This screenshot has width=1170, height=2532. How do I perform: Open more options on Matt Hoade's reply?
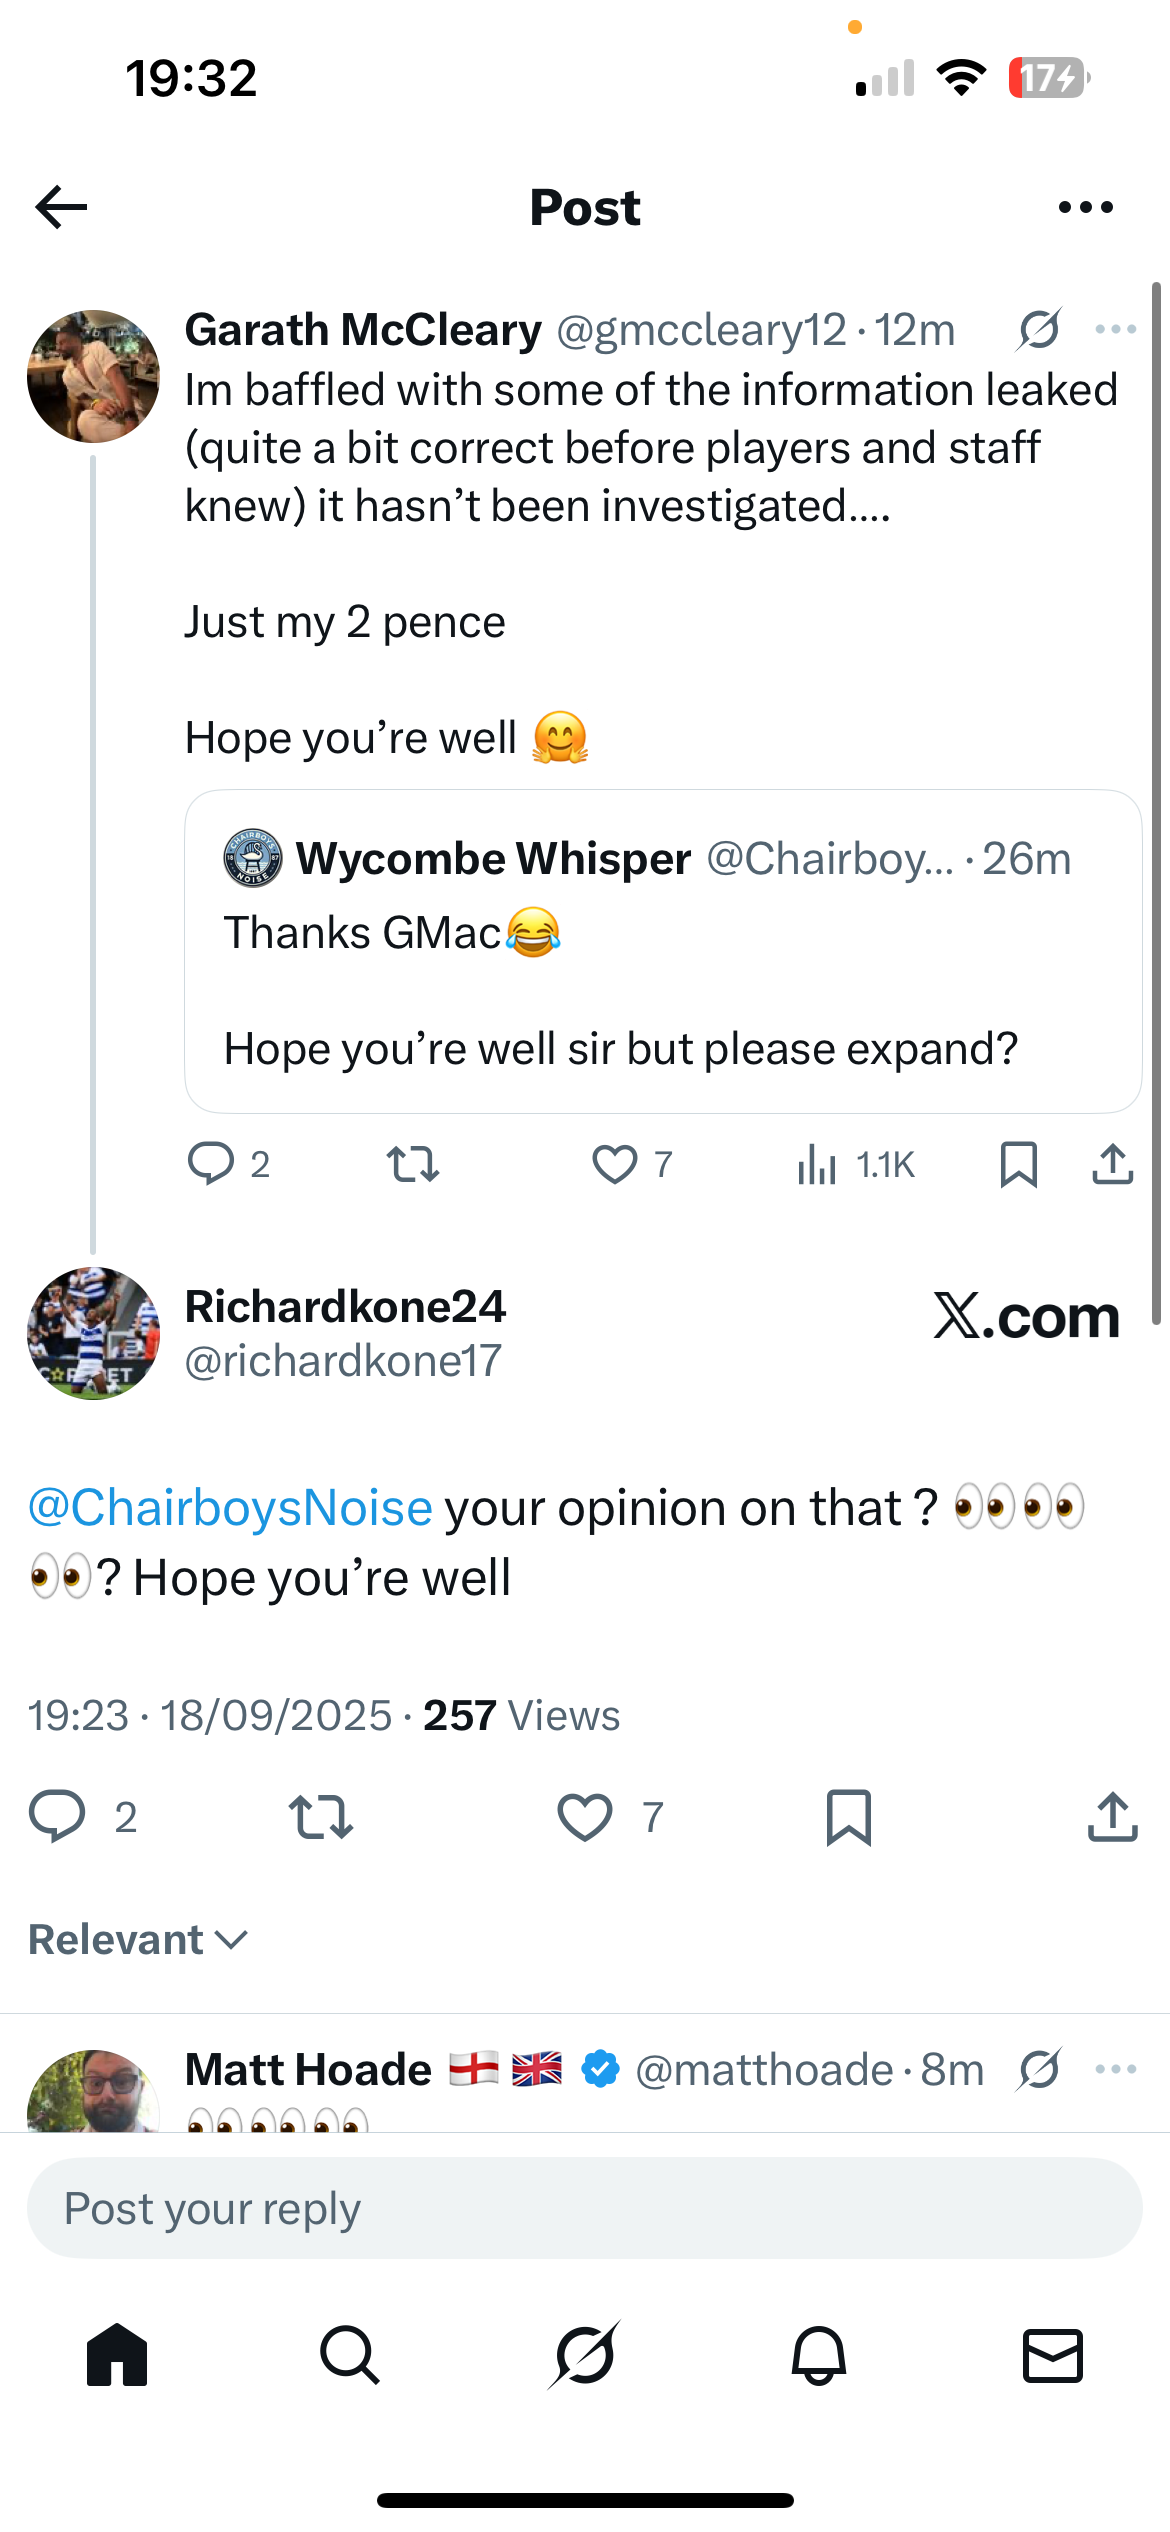(x=1116, y=2069)
